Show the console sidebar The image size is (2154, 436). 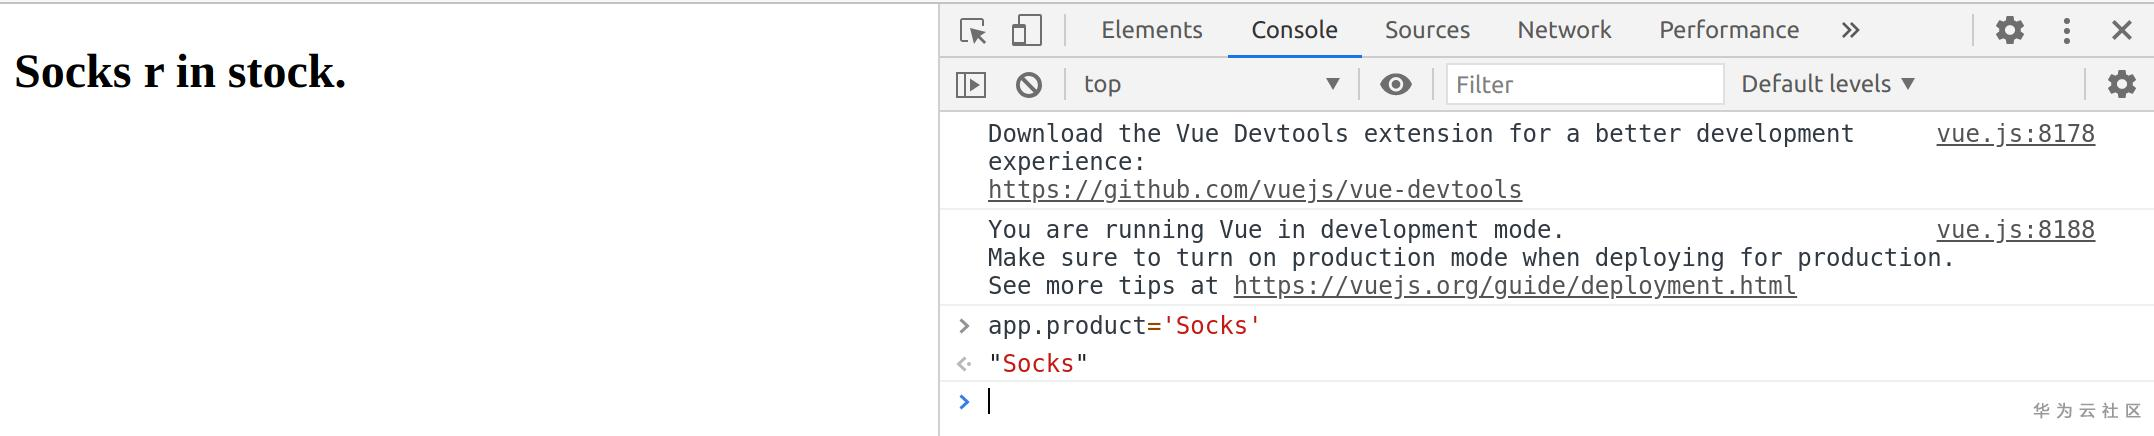[971, 85]
